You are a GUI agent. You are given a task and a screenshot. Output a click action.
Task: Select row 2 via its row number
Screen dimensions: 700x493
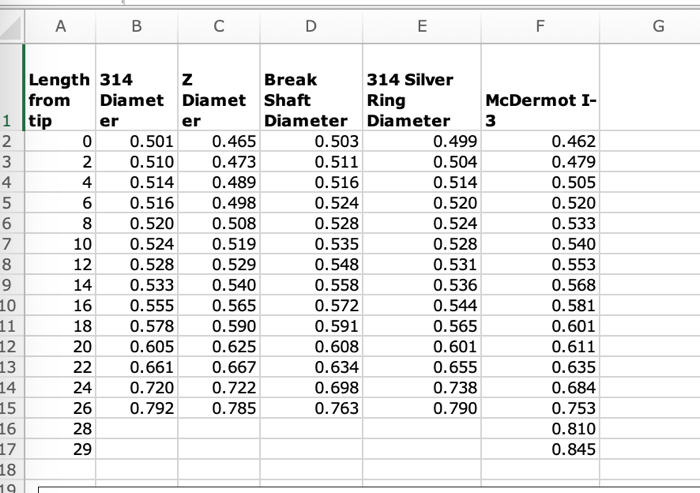(11, 142)
